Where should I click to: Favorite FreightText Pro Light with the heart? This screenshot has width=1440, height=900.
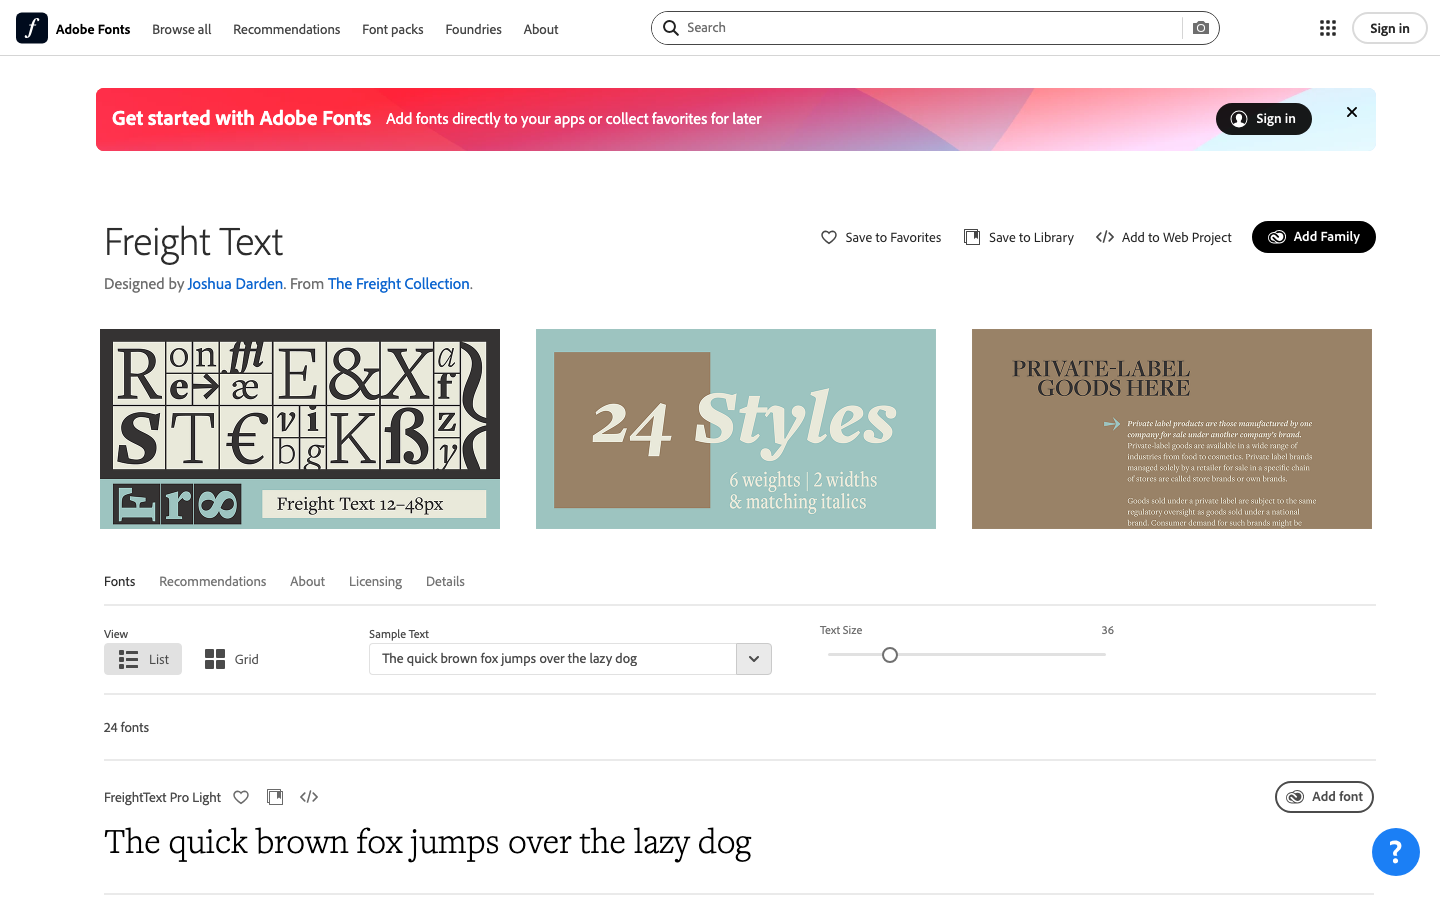click(241, 797)
